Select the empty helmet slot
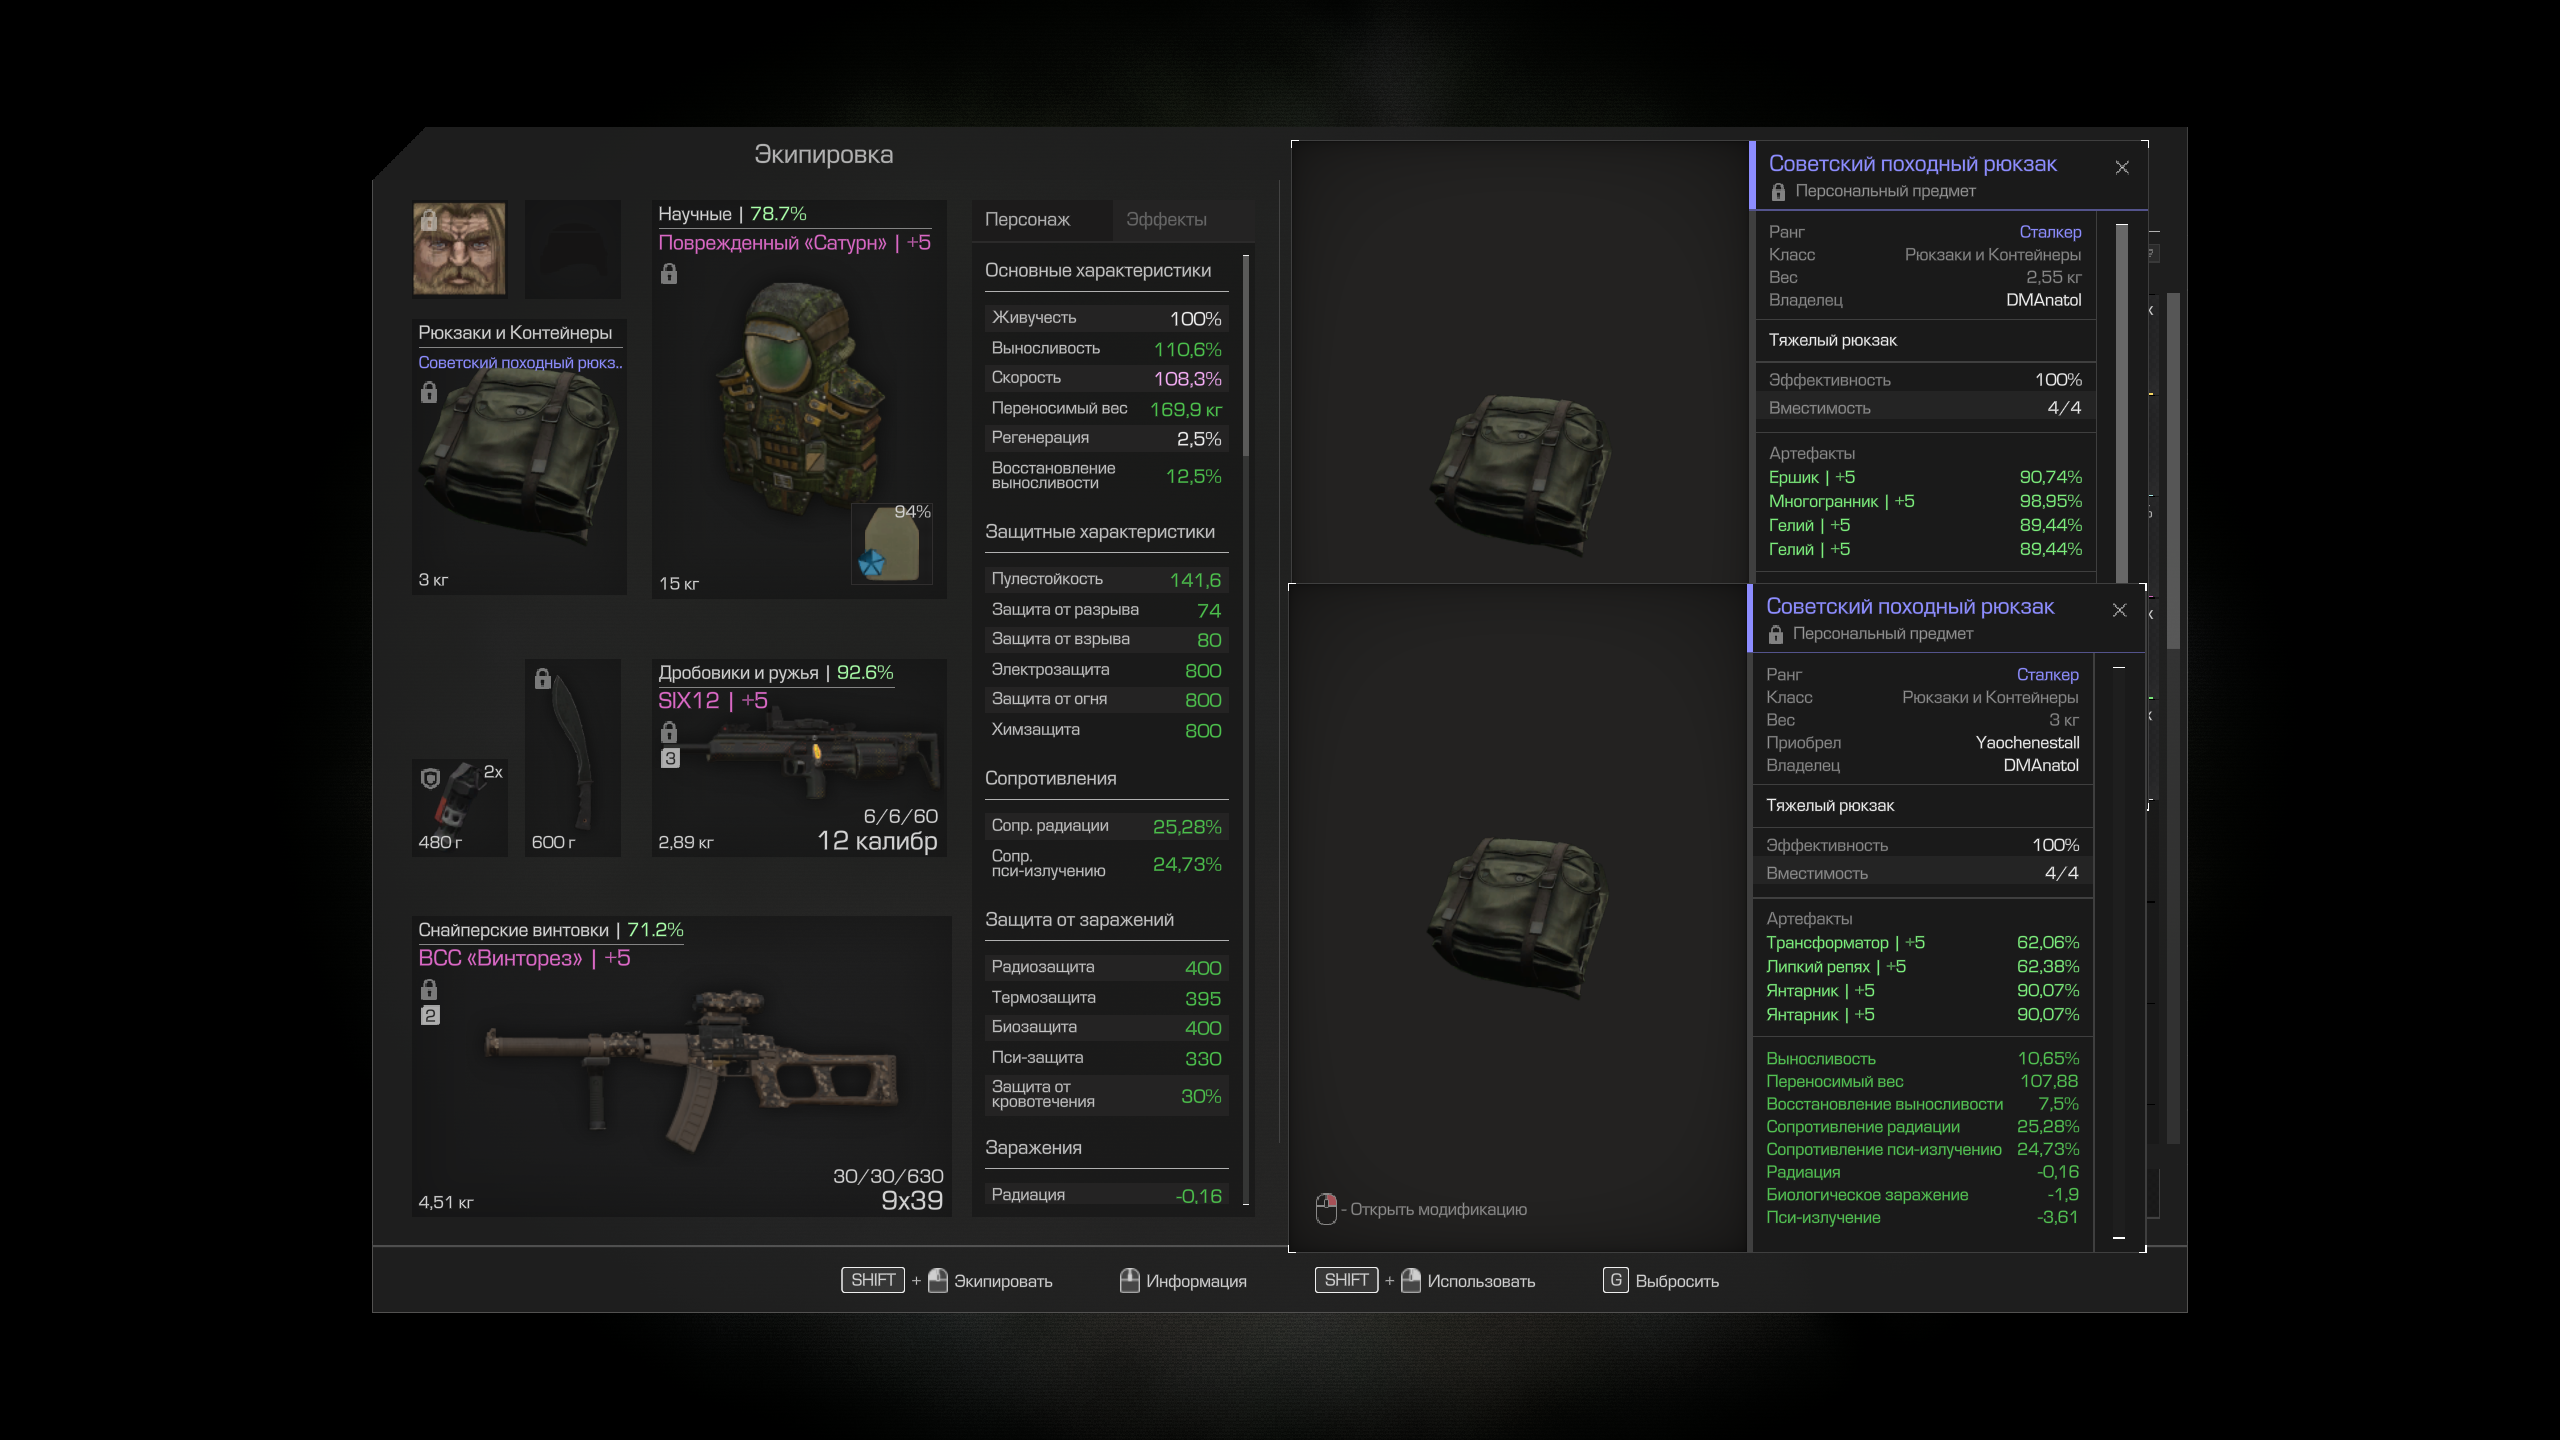The width and height of the screenshot is (2560, 1440). tap(573, 249)
